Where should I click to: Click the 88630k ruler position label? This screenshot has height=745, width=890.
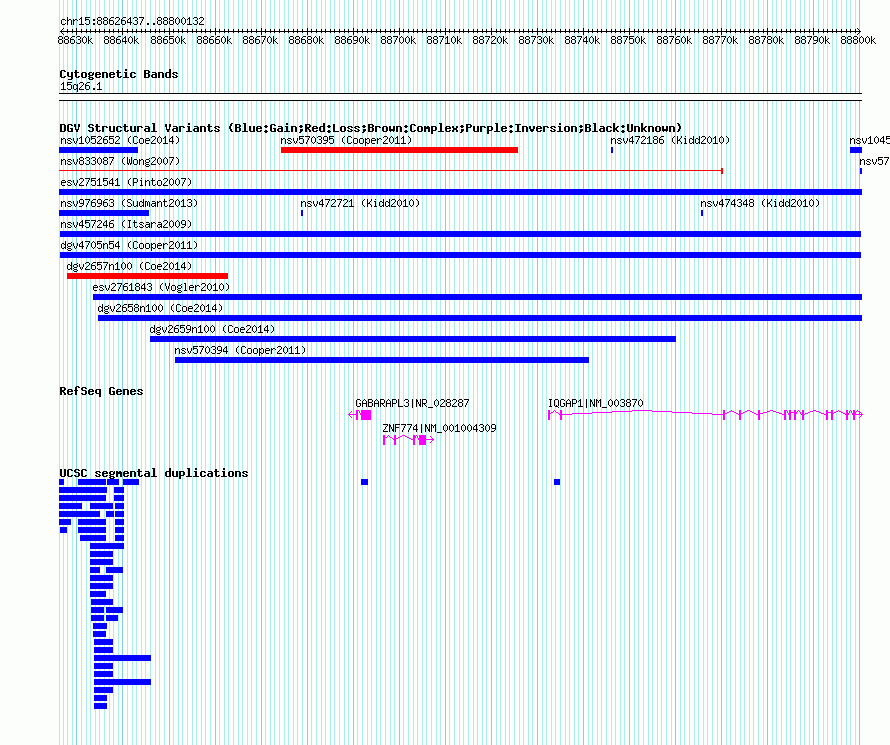pyautogui.click(x=75, y=40)
